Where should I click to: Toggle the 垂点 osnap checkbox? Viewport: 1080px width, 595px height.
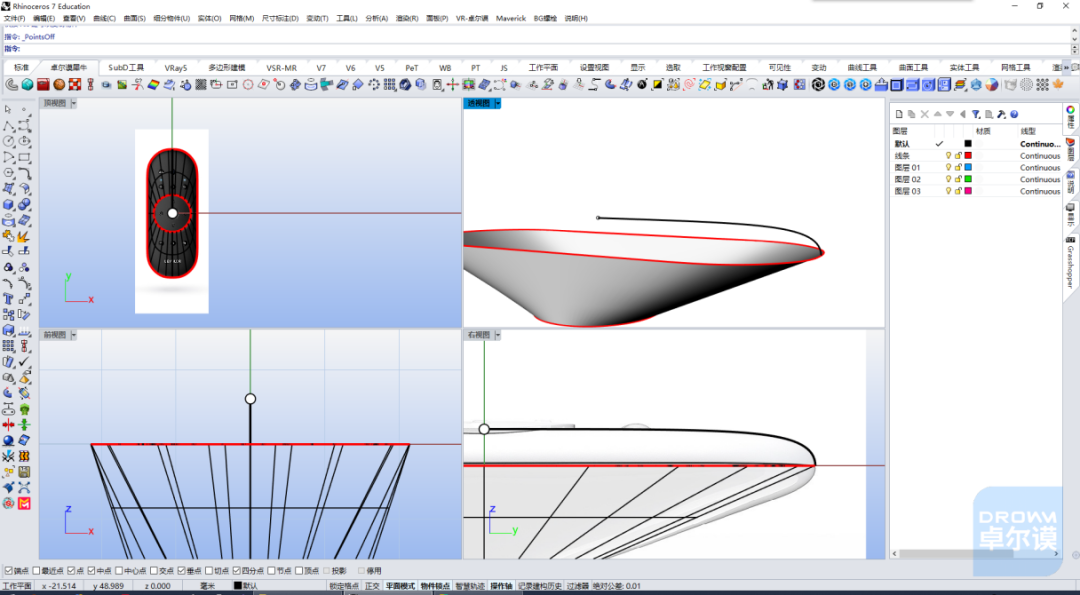click(181, 571)
